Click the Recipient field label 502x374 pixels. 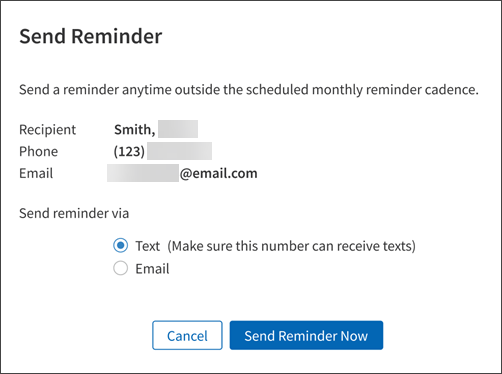tap(48, 130)
